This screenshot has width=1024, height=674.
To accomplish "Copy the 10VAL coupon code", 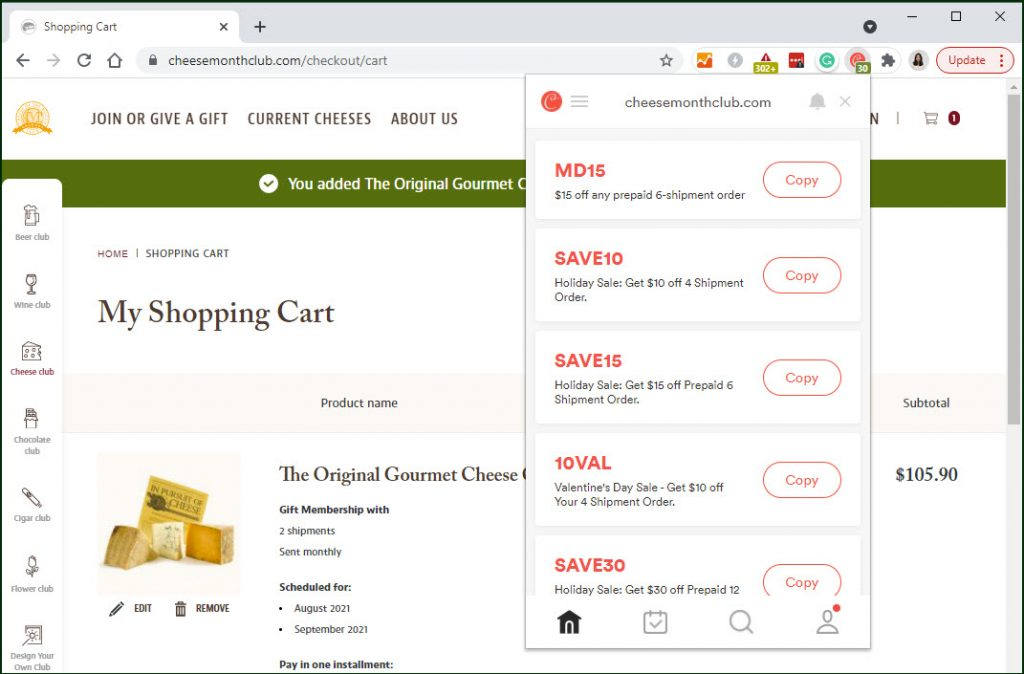I will (802, 480).
